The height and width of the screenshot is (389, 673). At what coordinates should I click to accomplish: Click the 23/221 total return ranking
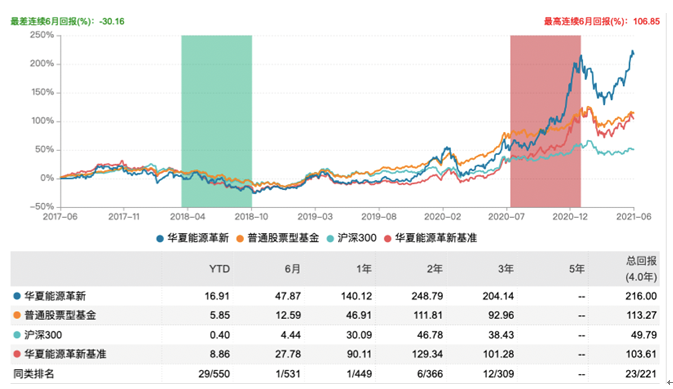pyautogui.click(x=641, y=374)
